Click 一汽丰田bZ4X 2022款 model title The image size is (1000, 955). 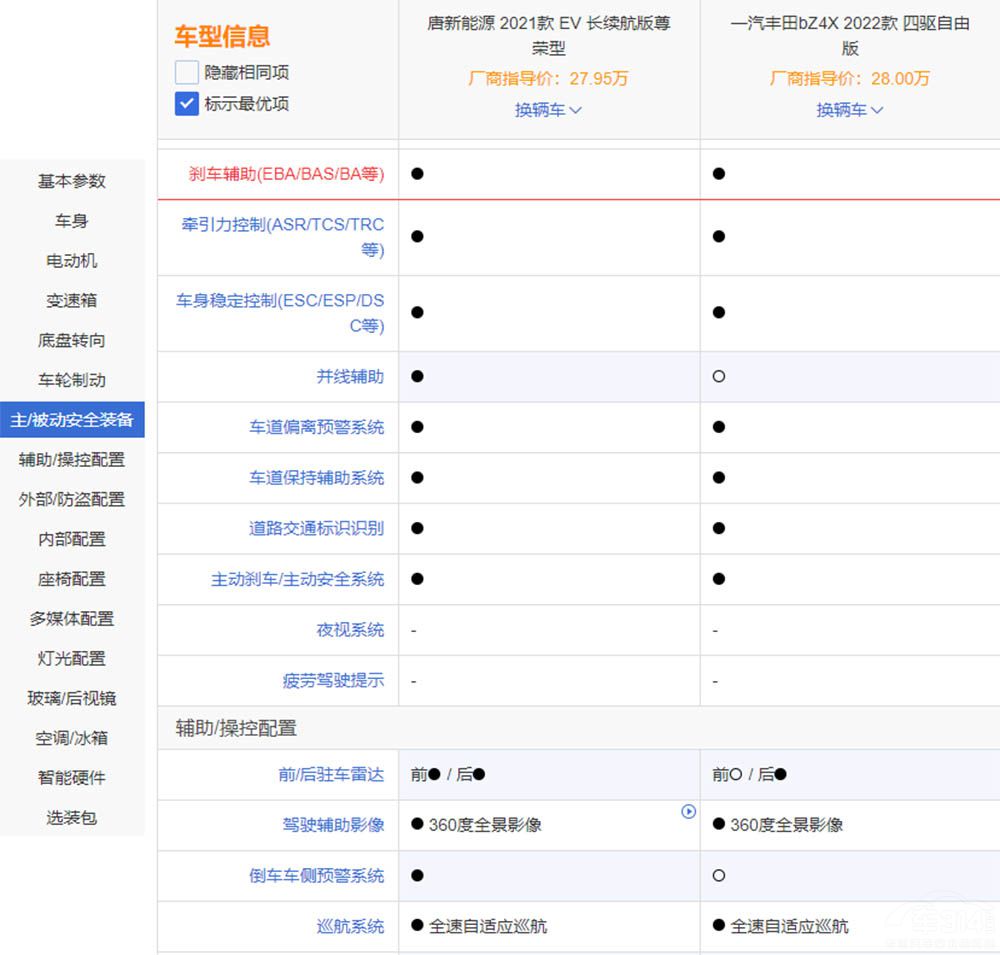click(849, 35)
